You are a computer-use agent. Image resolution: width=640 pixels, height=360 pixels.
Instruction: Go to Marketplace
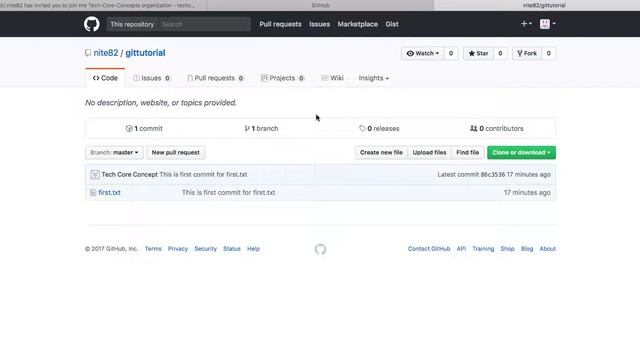358,24
